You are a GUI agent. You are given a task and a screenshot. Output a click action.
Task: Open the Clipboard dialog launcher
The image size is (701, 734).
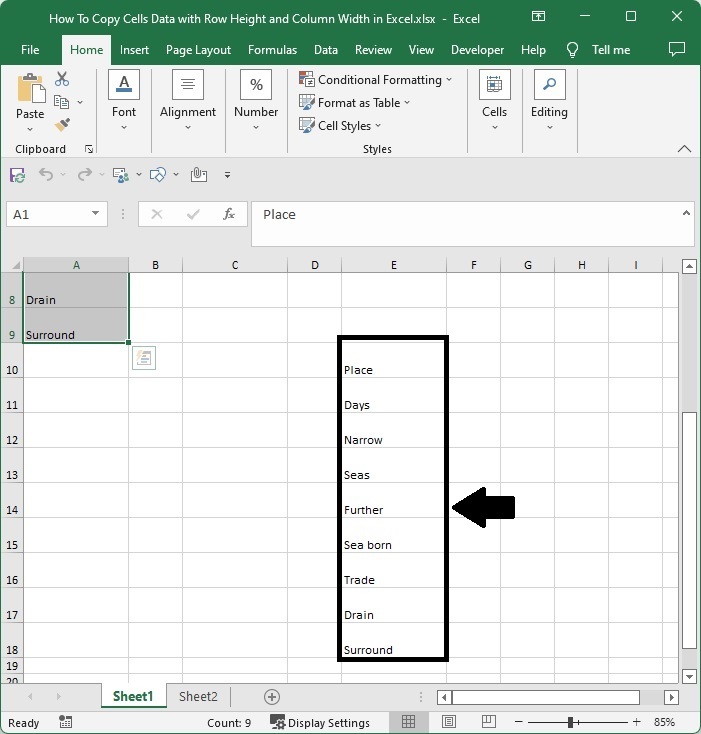pos(89,149)
